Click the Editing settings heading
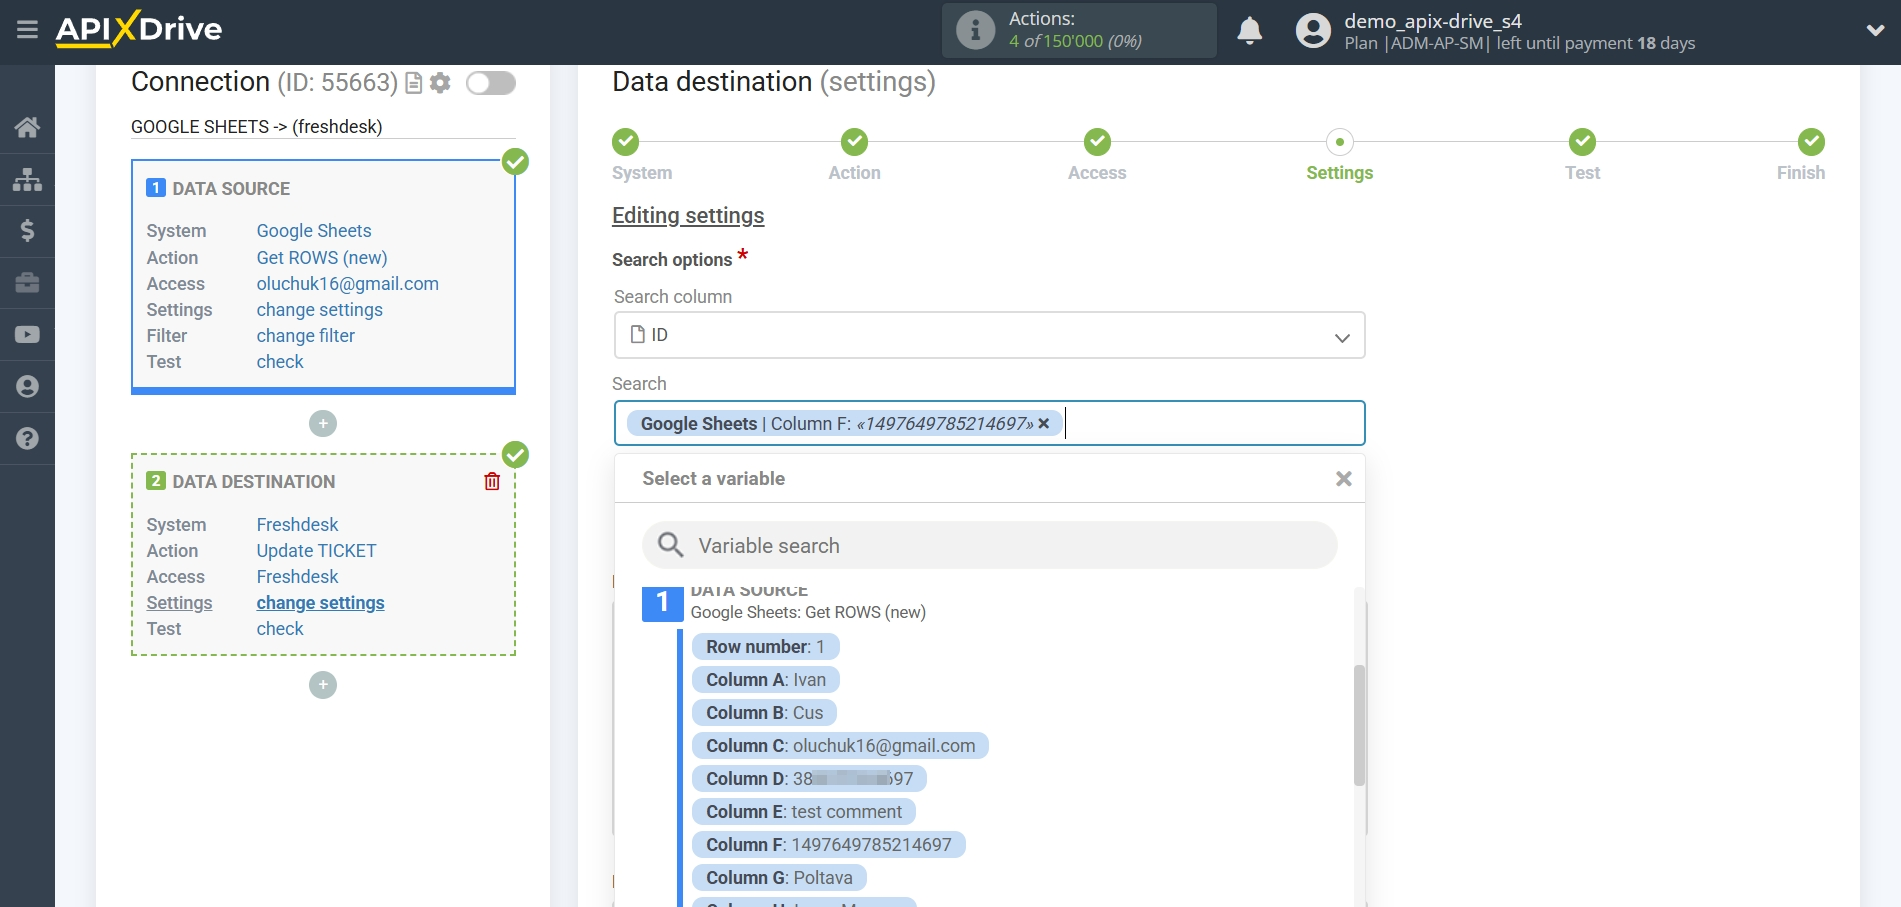 tap(688, 216)
